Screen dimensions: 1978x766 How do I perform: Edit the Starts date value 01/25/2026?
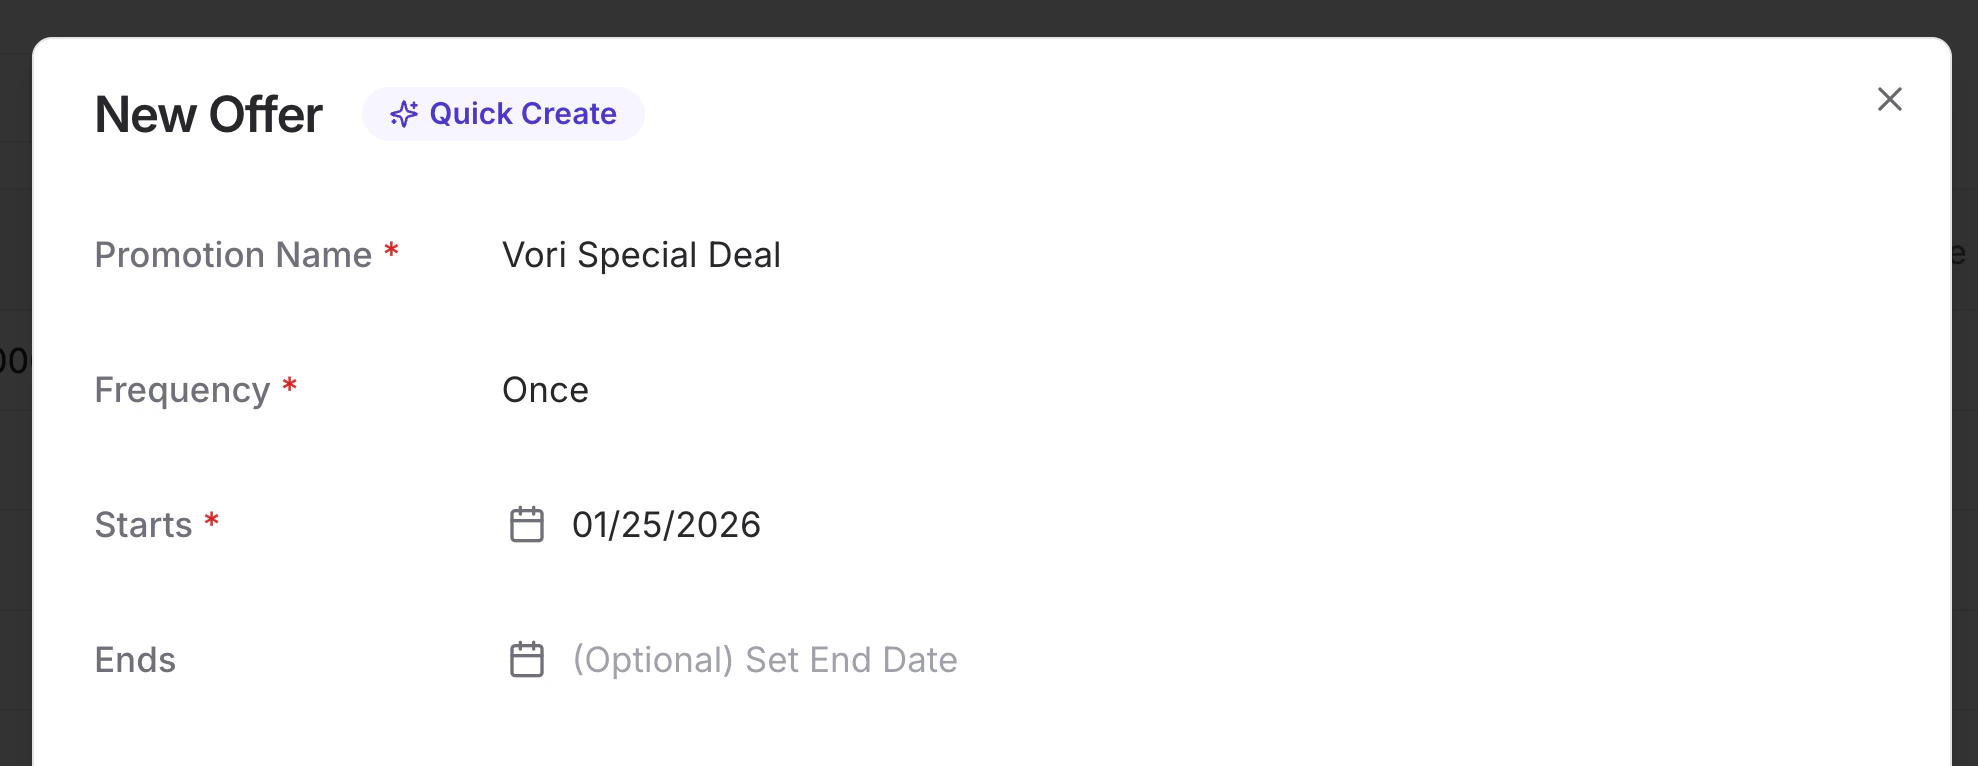(x=666, y=524)
